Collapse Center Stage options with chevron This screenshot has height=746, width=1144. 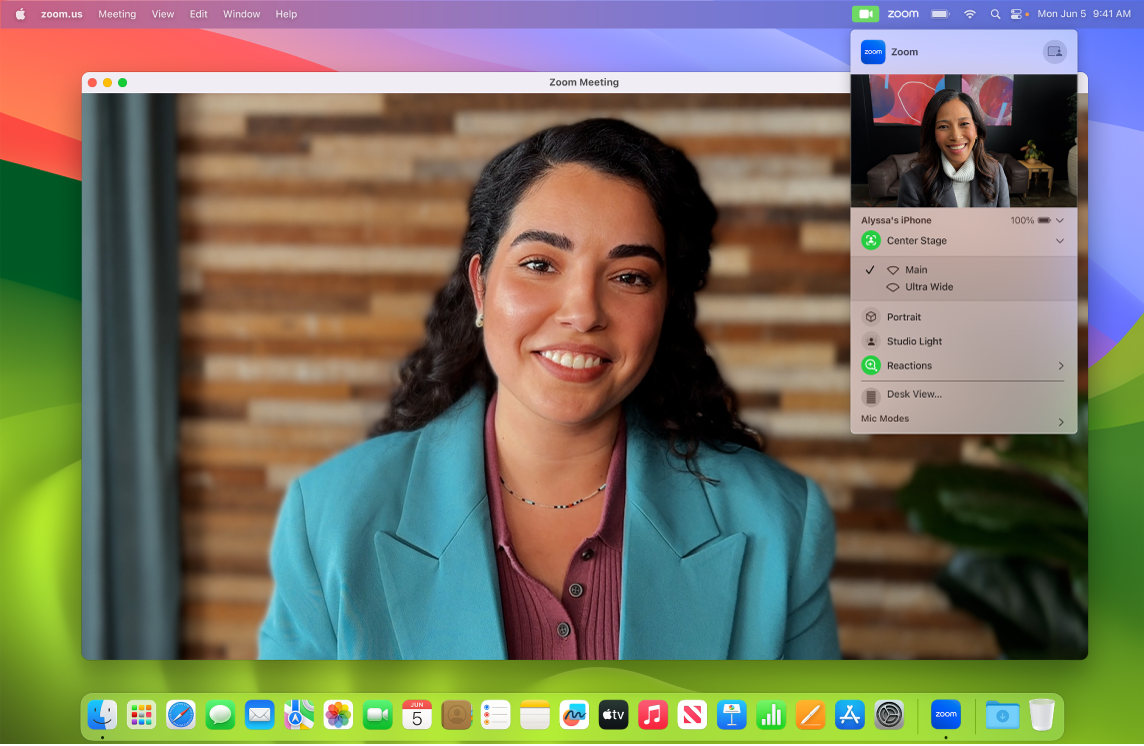(1060, 241)
